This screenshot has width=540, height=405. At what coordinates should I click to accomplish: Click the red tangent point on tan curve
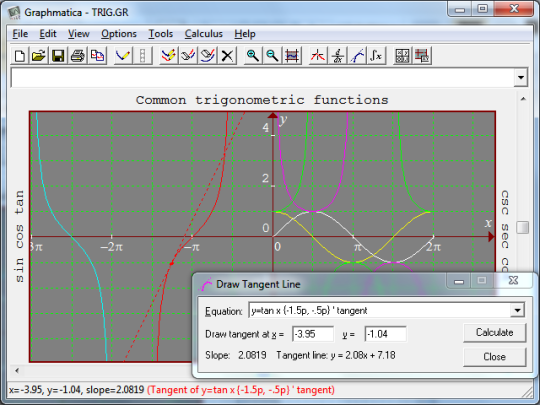coord(172,263)
